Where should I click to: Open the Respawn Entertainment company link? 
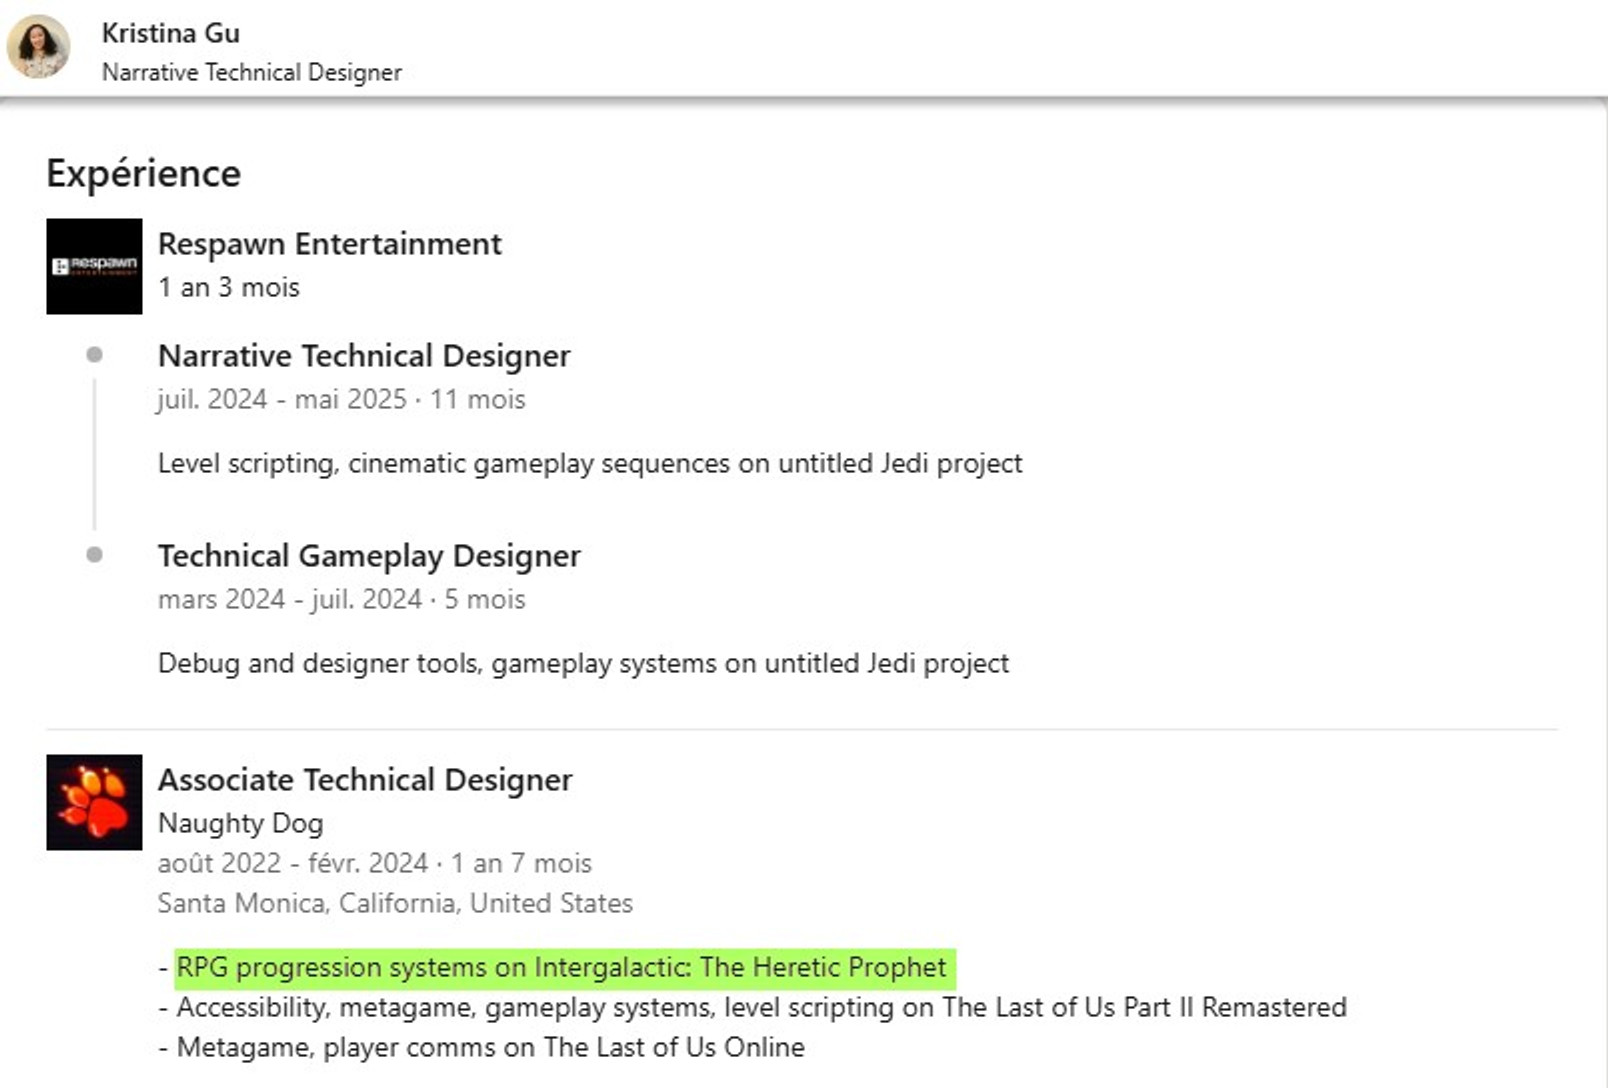pyautogui.click(x=329, y=244)
